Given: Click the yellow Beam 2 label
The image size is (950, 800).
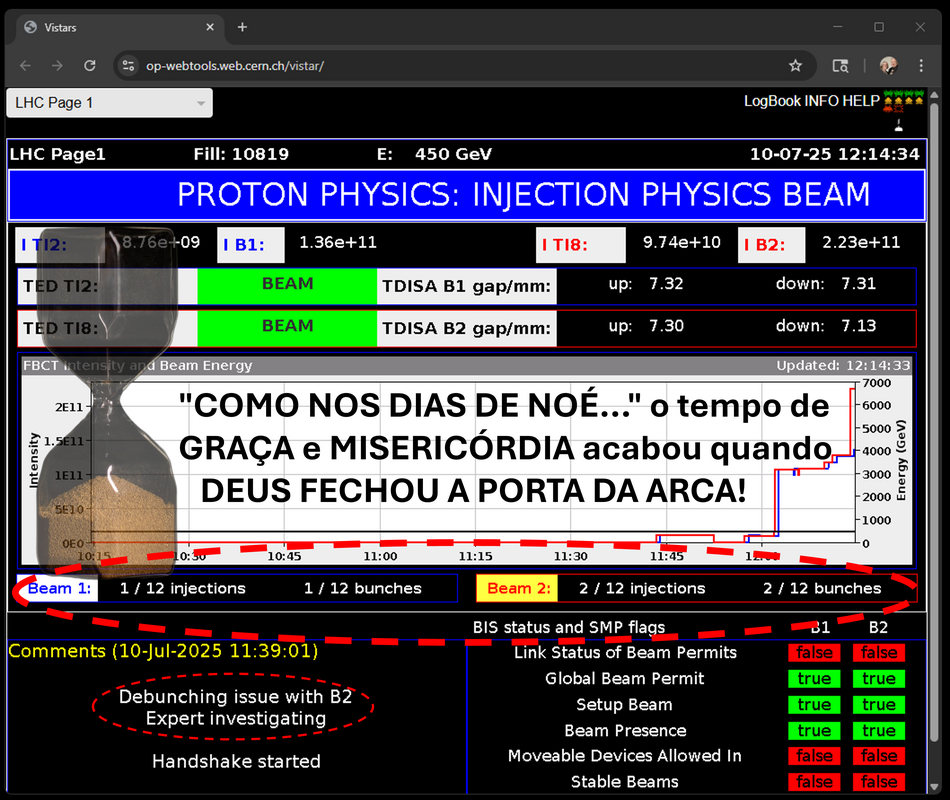Looking at the screenshot, I should (518, 589).
